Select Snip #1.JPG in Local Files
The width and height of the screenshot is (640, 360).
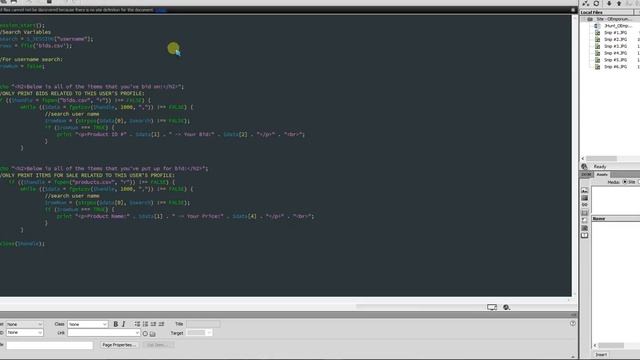616,33
